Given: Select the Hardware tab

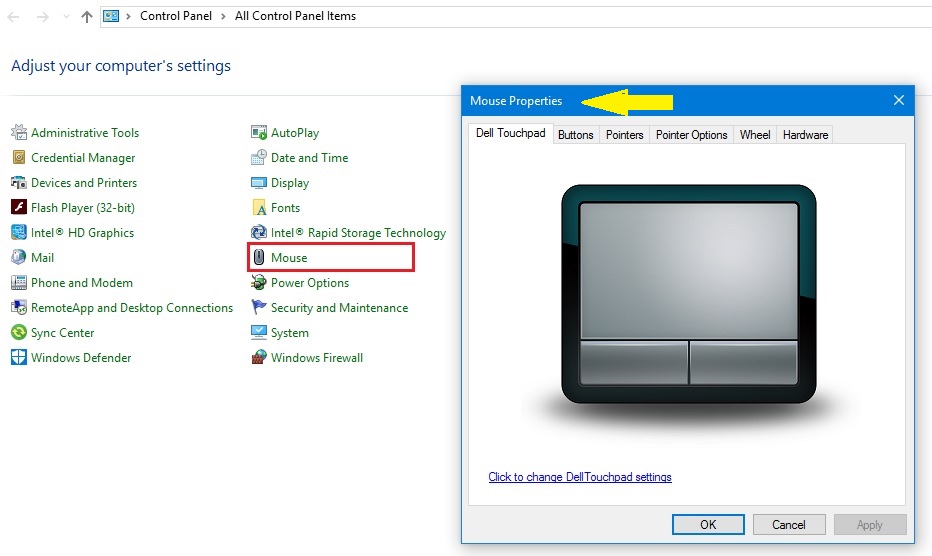Looking at the screenshot, I should (x=805, y=135).
